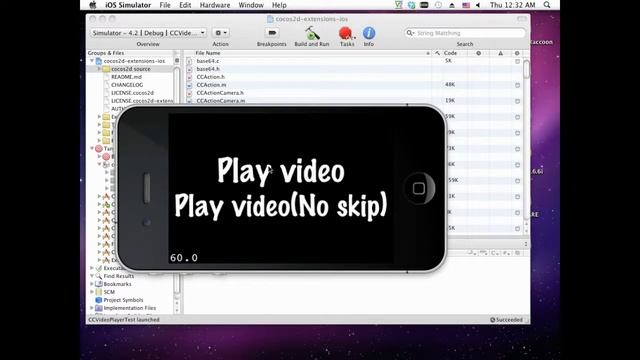This screenshot has width=640, height=360.
Task: Tap Play video(No skip) in the simulator
Action: 281,205
